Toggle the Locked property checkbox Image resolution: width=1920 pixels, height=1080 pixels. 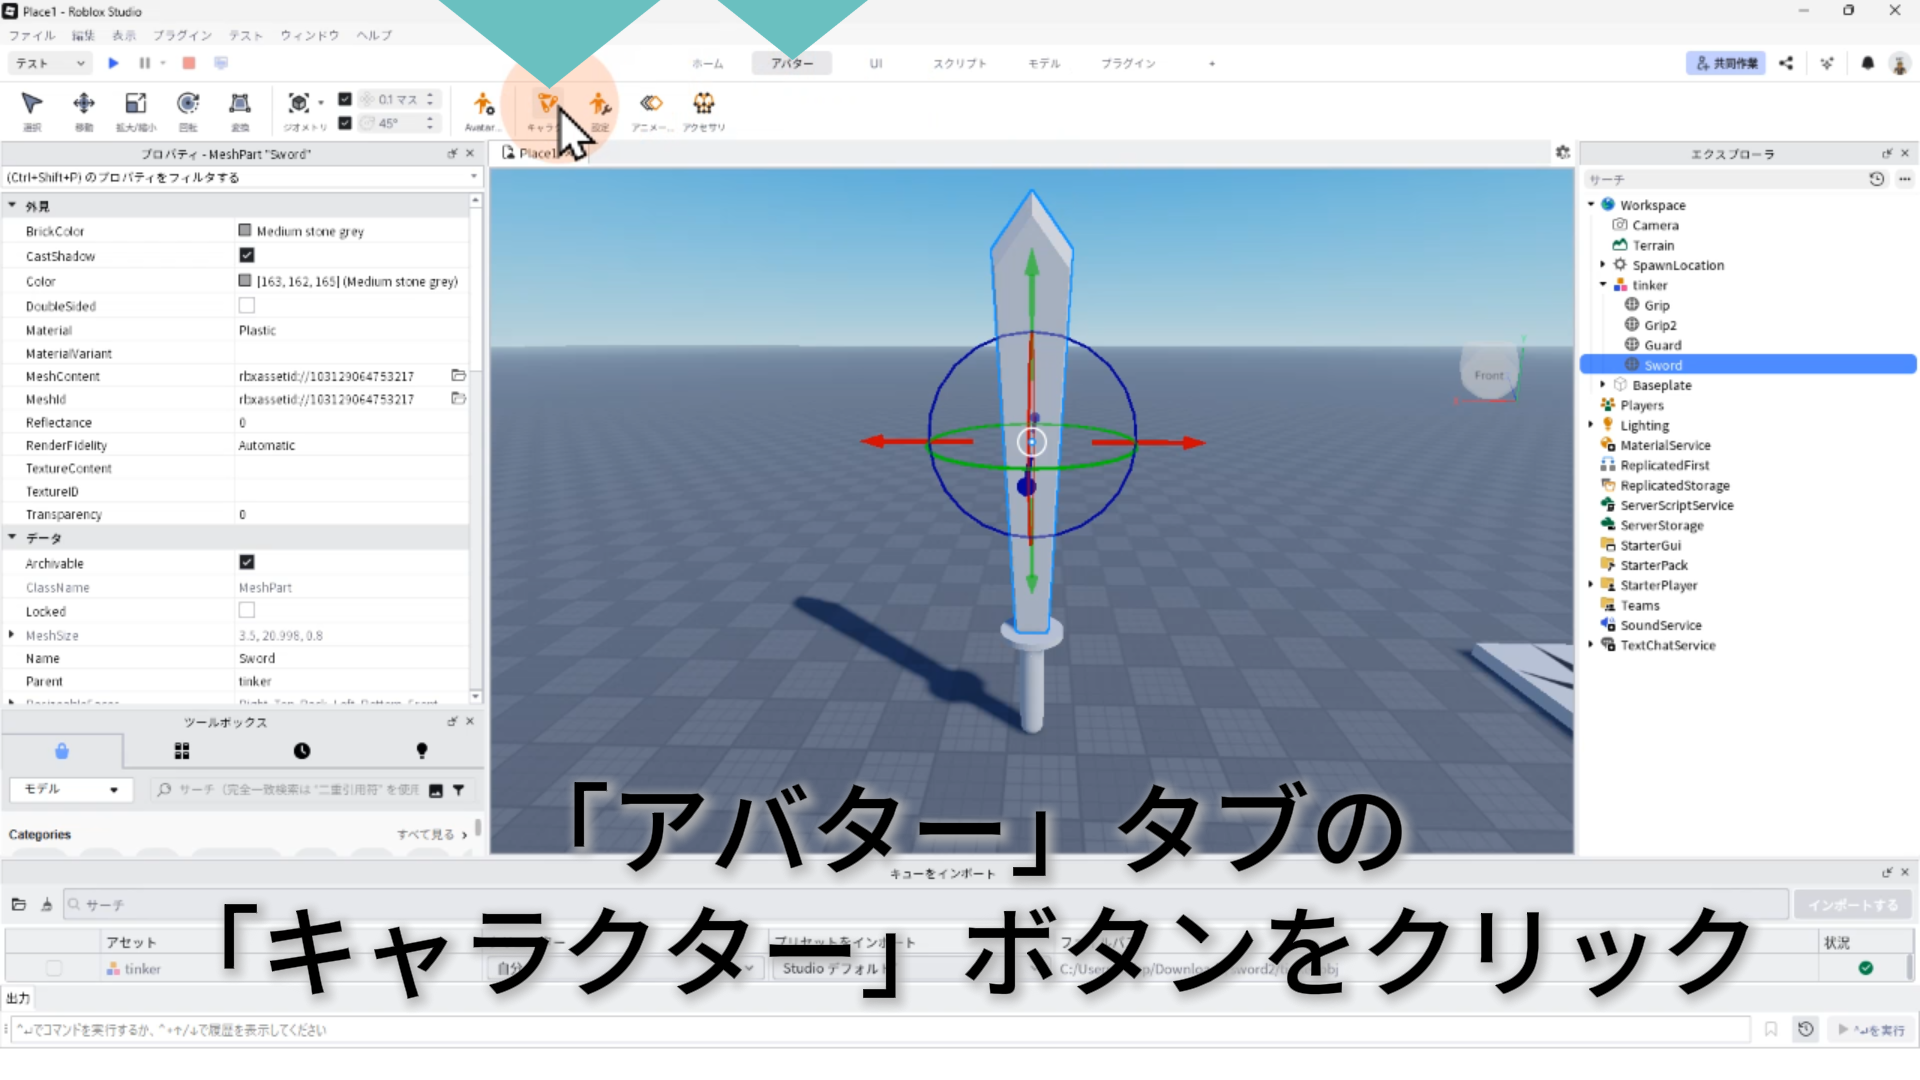247,610
